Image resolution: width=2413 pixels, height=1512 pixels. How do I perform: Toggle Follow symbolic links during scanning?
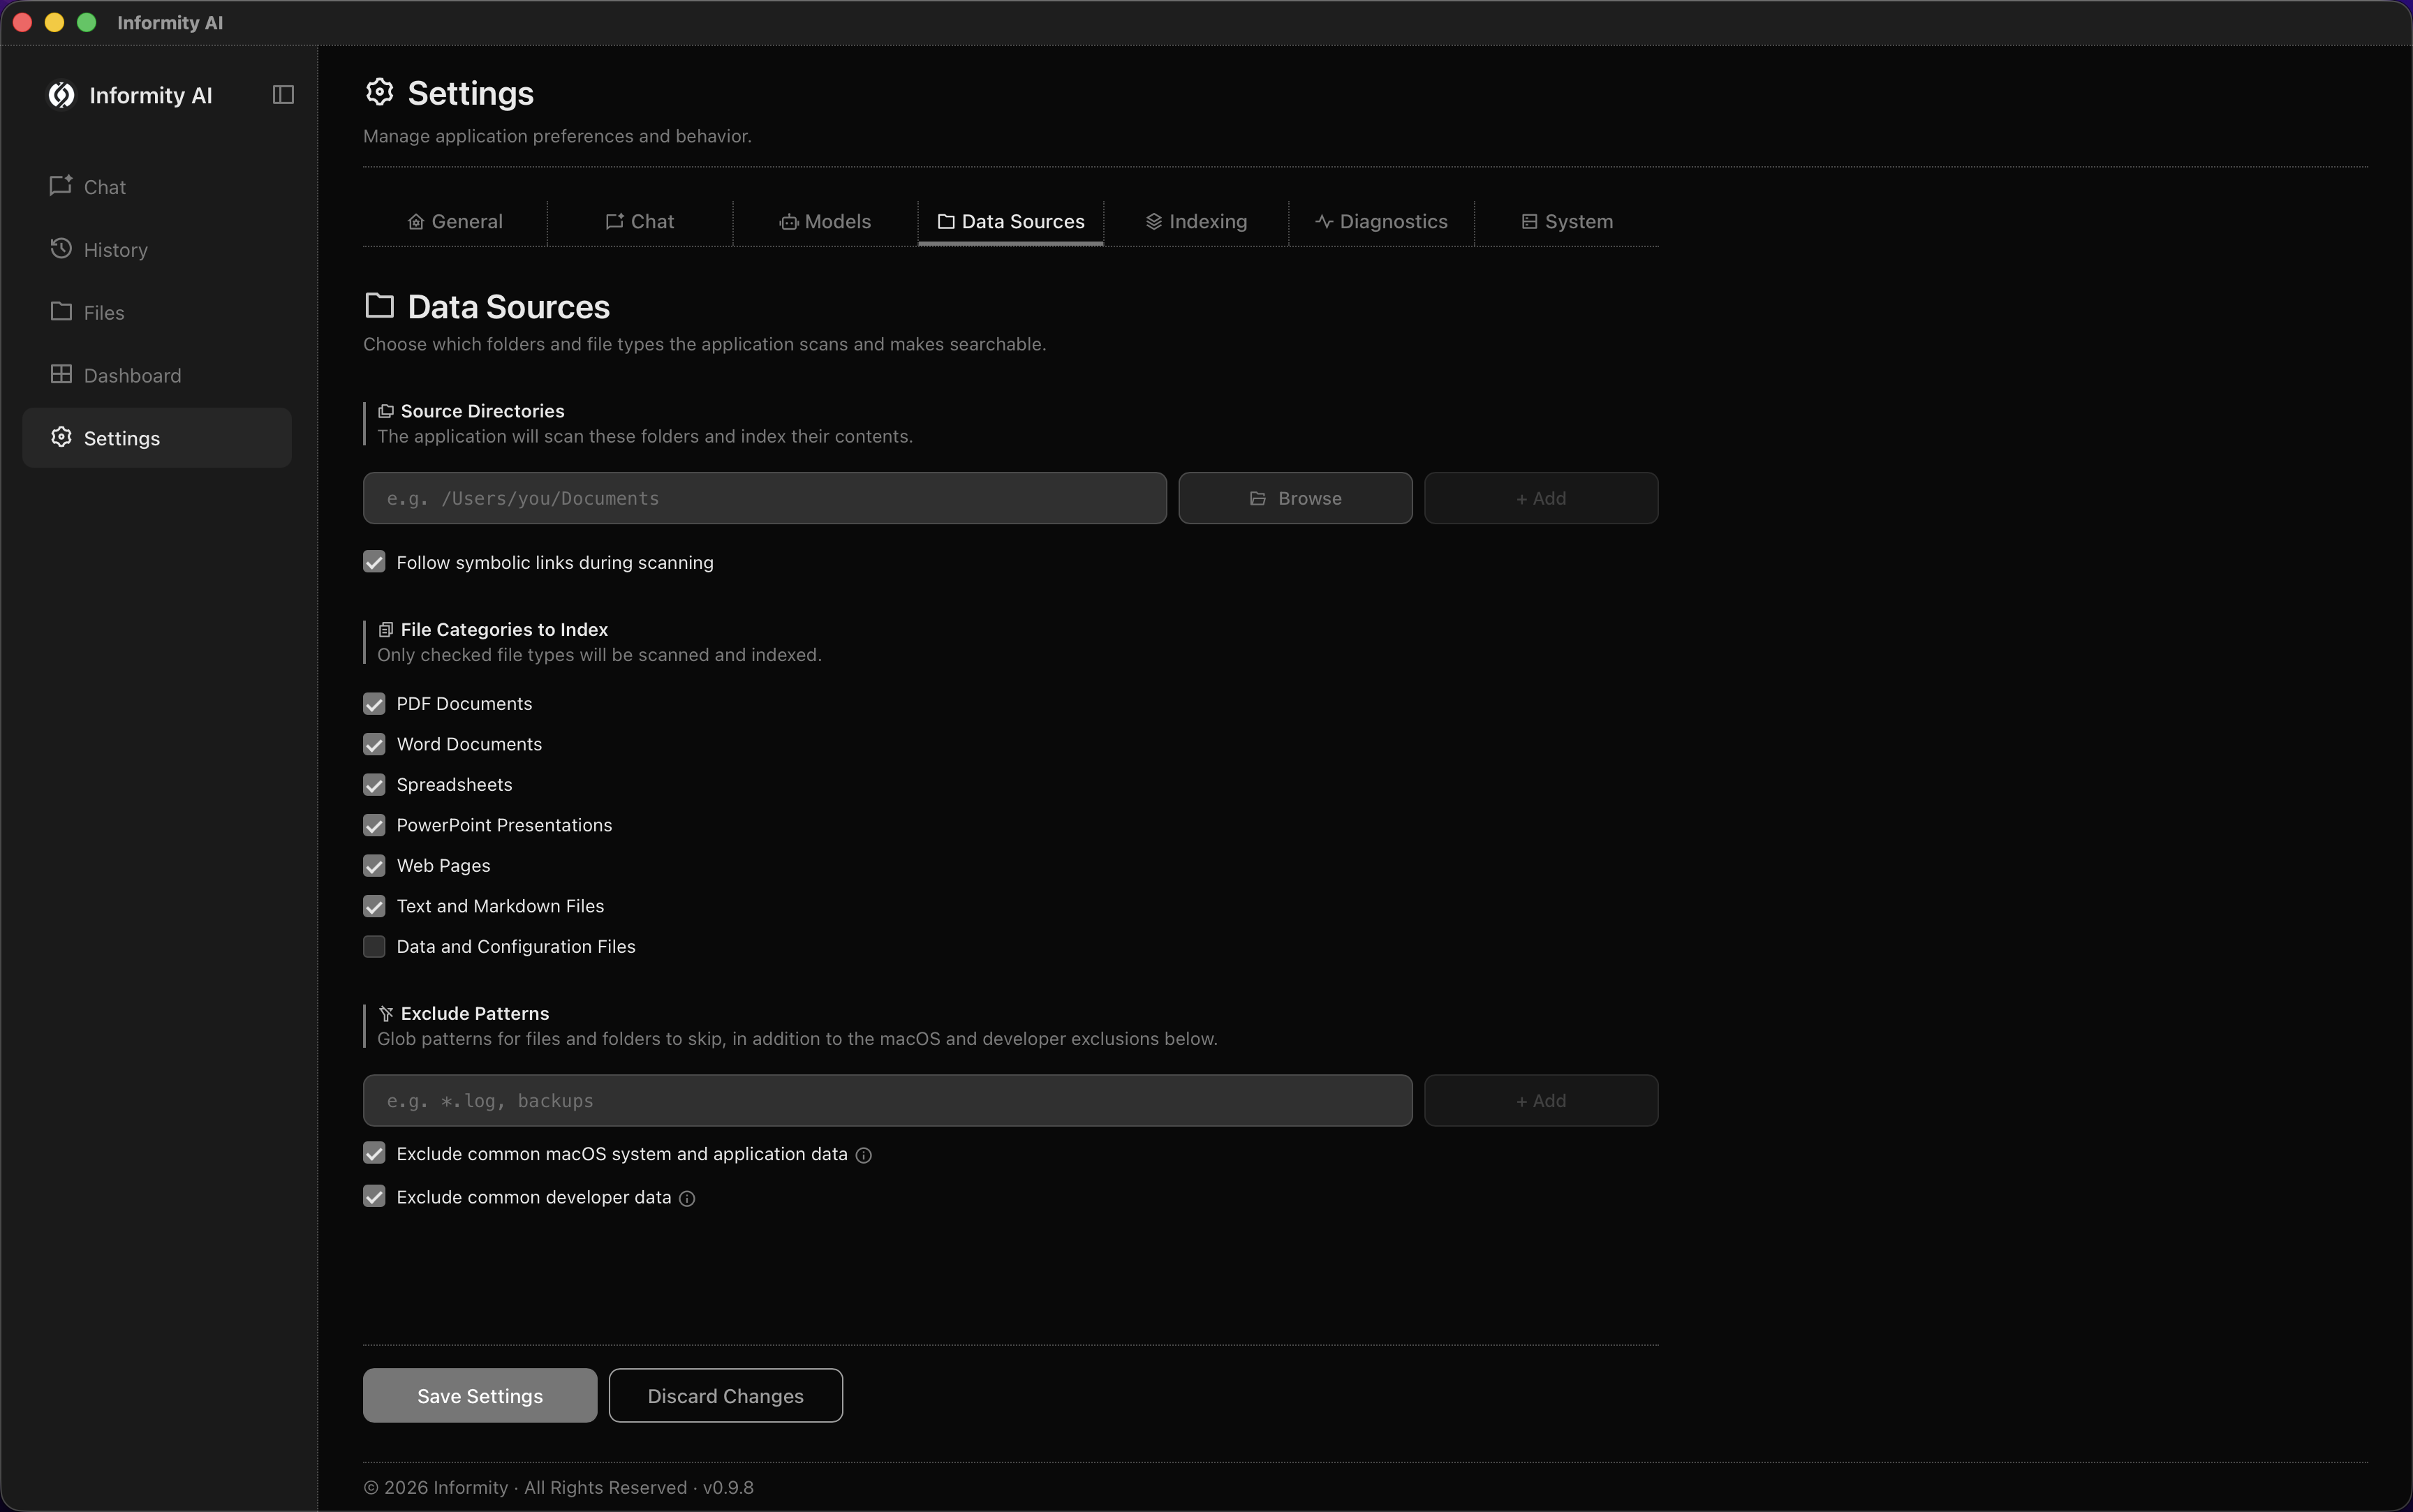[x=374, y=562]
